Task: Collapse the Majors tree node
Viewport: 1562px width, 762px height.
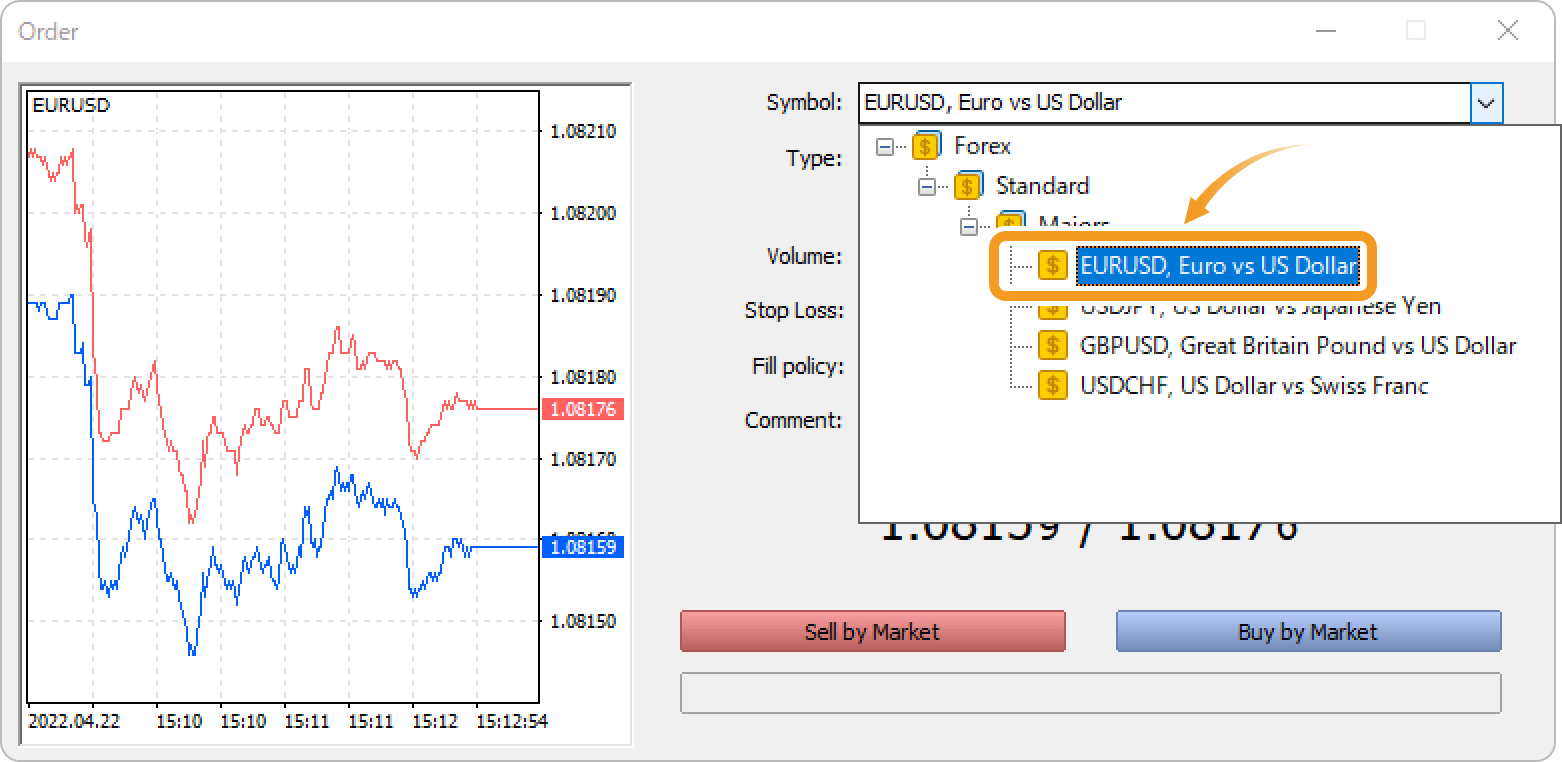Action: pos(968,227)
